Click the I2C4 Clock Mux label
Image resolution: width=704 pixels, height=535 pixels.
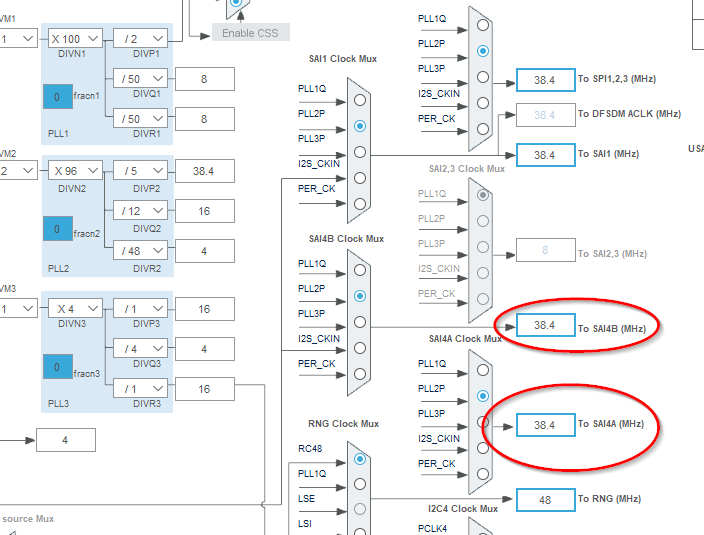pyautogui.click(x=463, y=509)
